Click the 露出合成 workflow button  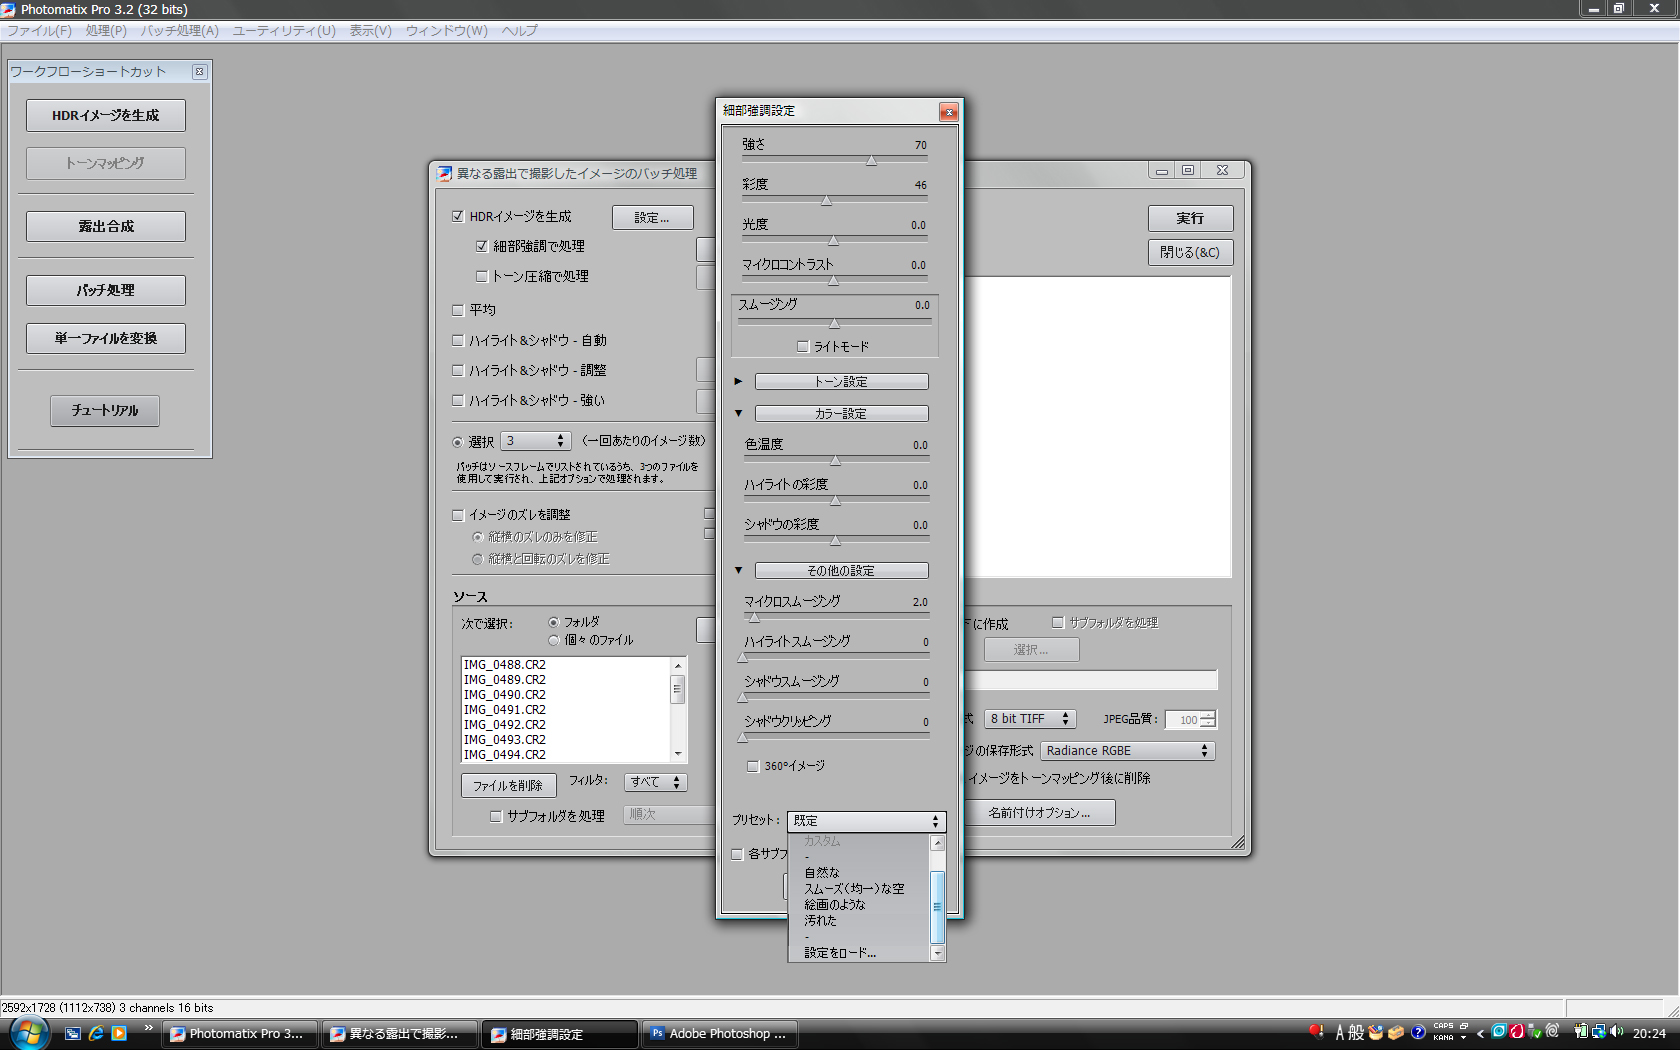[x=106, y=226]
